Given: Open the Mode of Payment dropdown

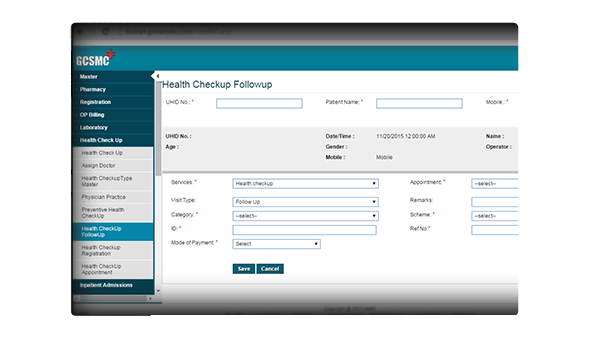Looking at the screenshot, I should [276, 244].
